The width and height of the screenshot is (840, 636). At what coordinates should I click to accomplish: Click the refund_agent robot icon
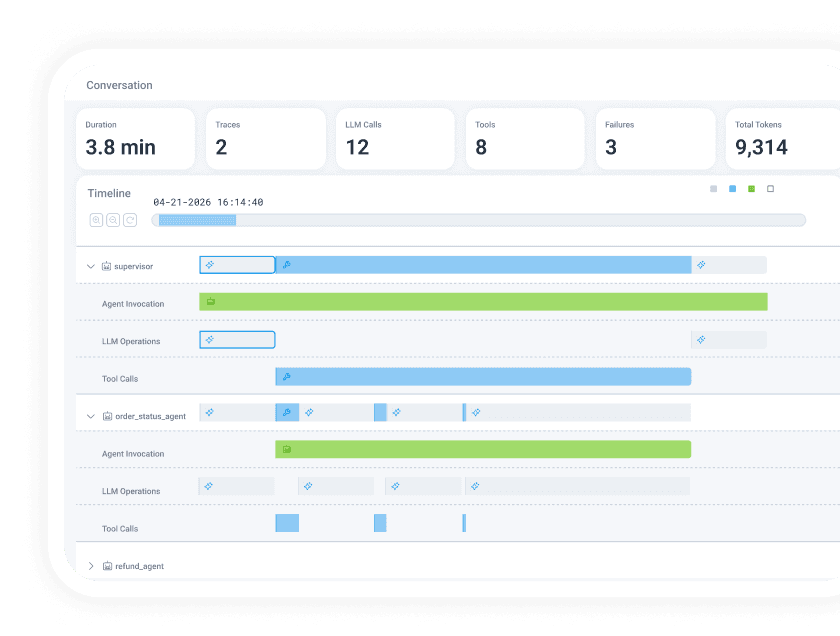(x=107, y=566)
